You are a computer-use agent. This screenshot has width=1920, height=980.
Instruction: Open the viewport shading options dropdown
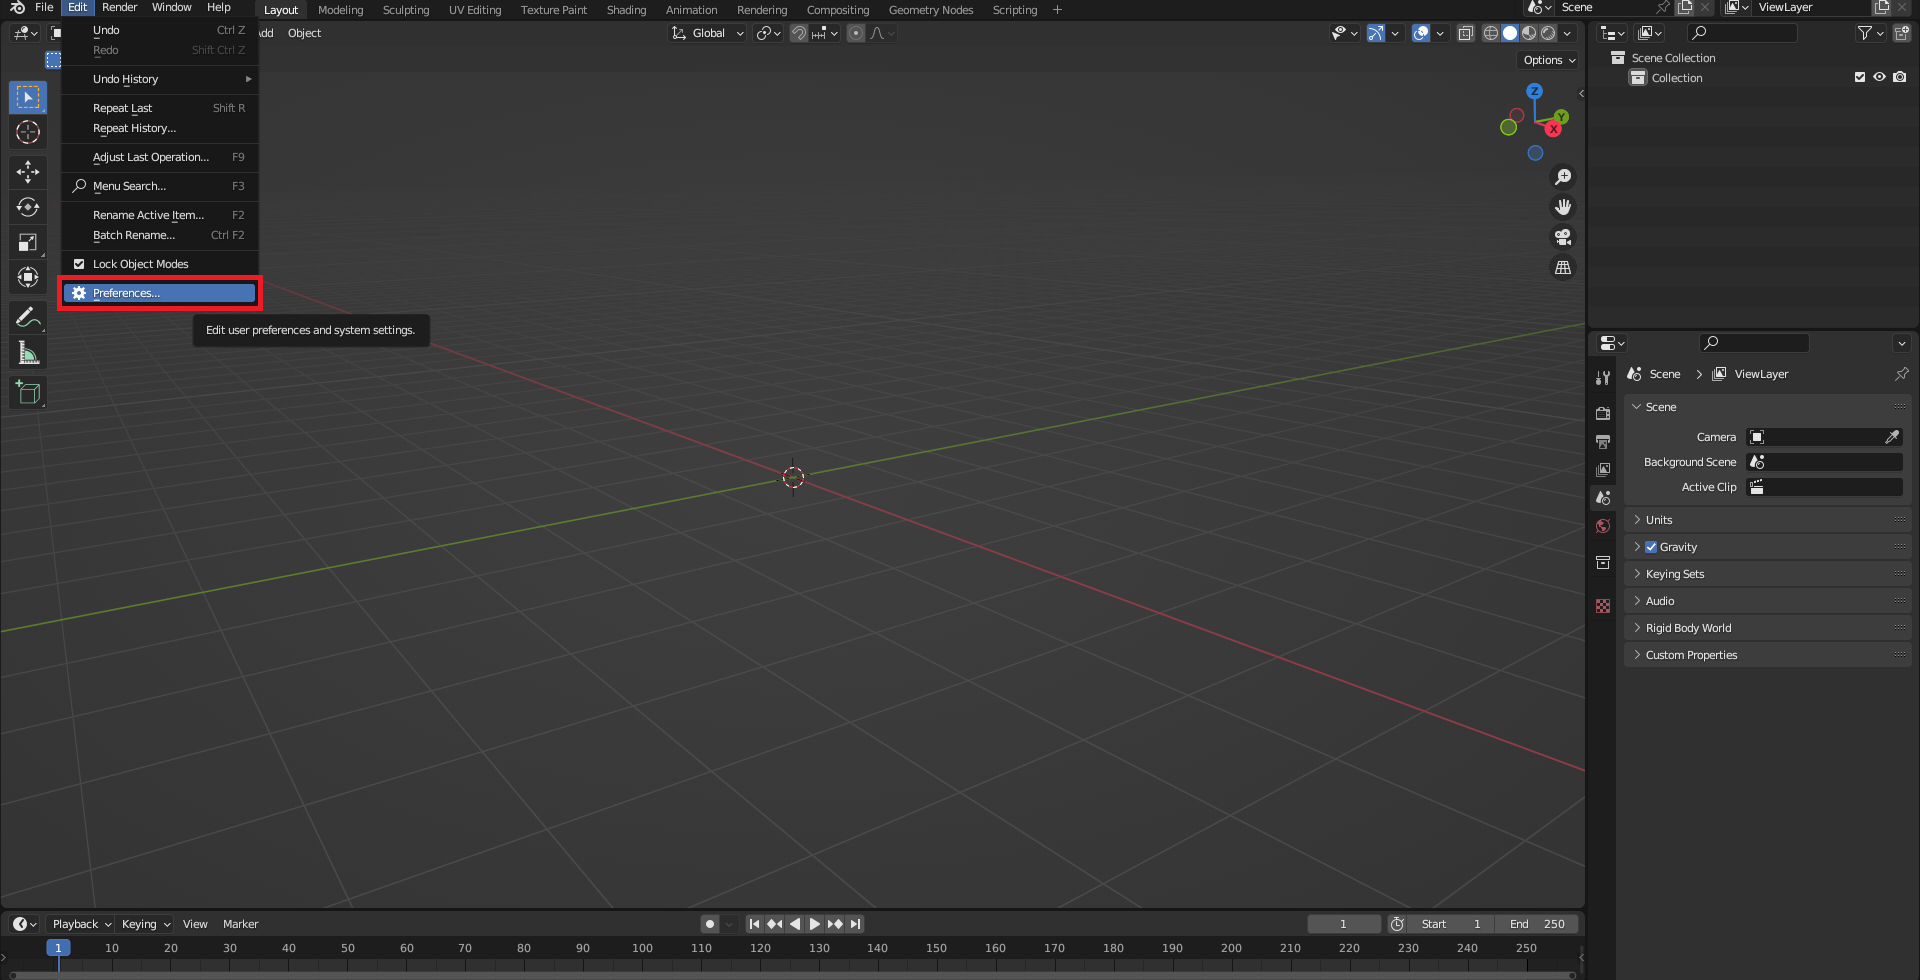(x=1567, y=33)
